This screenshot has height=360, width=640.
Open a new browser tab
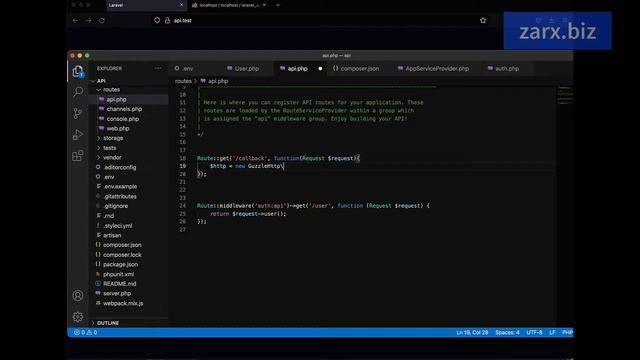(278, 5)
